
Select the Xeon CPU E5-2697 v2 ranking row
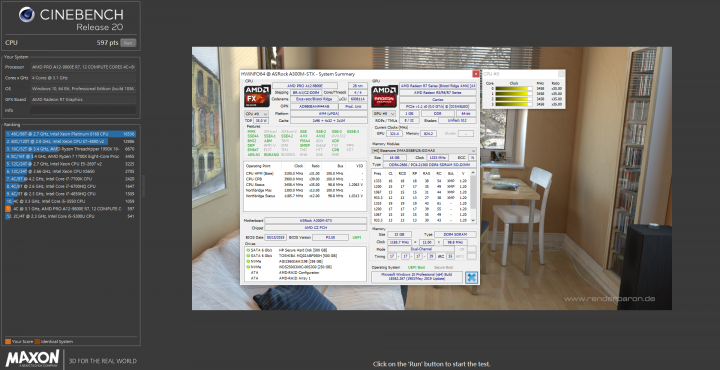[70, 164]
